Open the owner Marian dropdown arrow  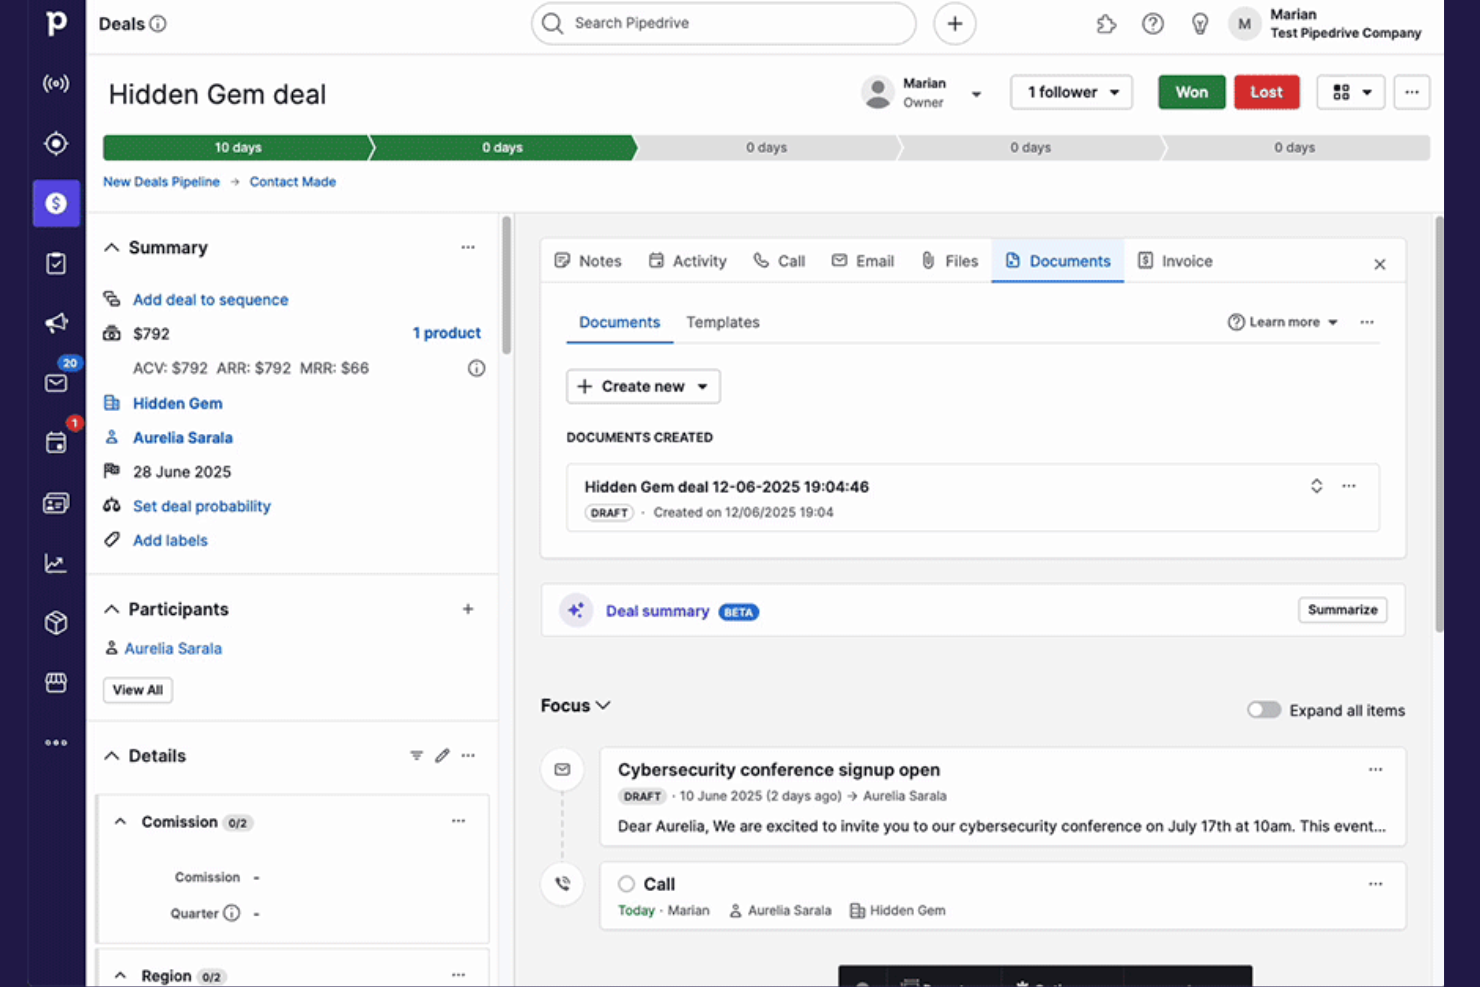pos(976,94)
